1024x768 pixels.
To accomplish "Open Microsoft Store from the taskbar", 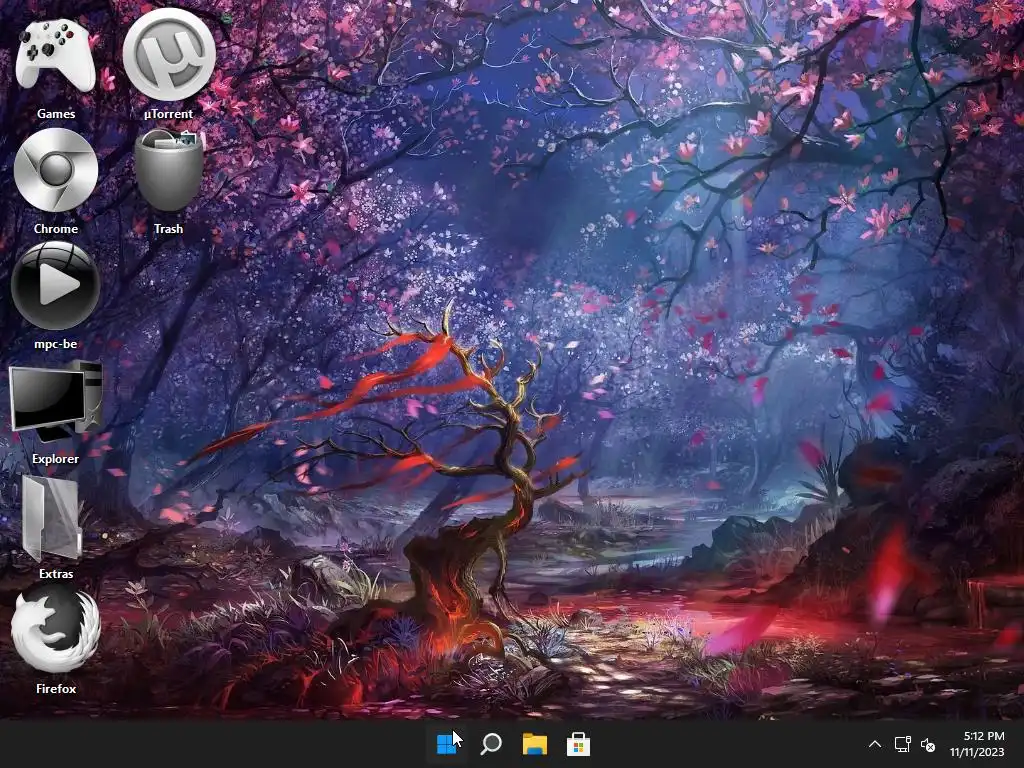I will coord(578,744).
